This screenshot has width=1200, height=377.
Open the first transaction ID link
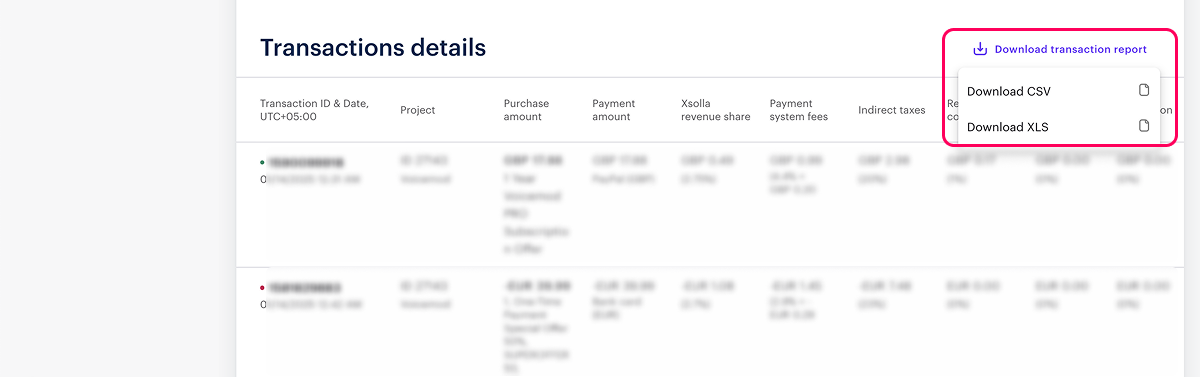[x=305, y=162]
